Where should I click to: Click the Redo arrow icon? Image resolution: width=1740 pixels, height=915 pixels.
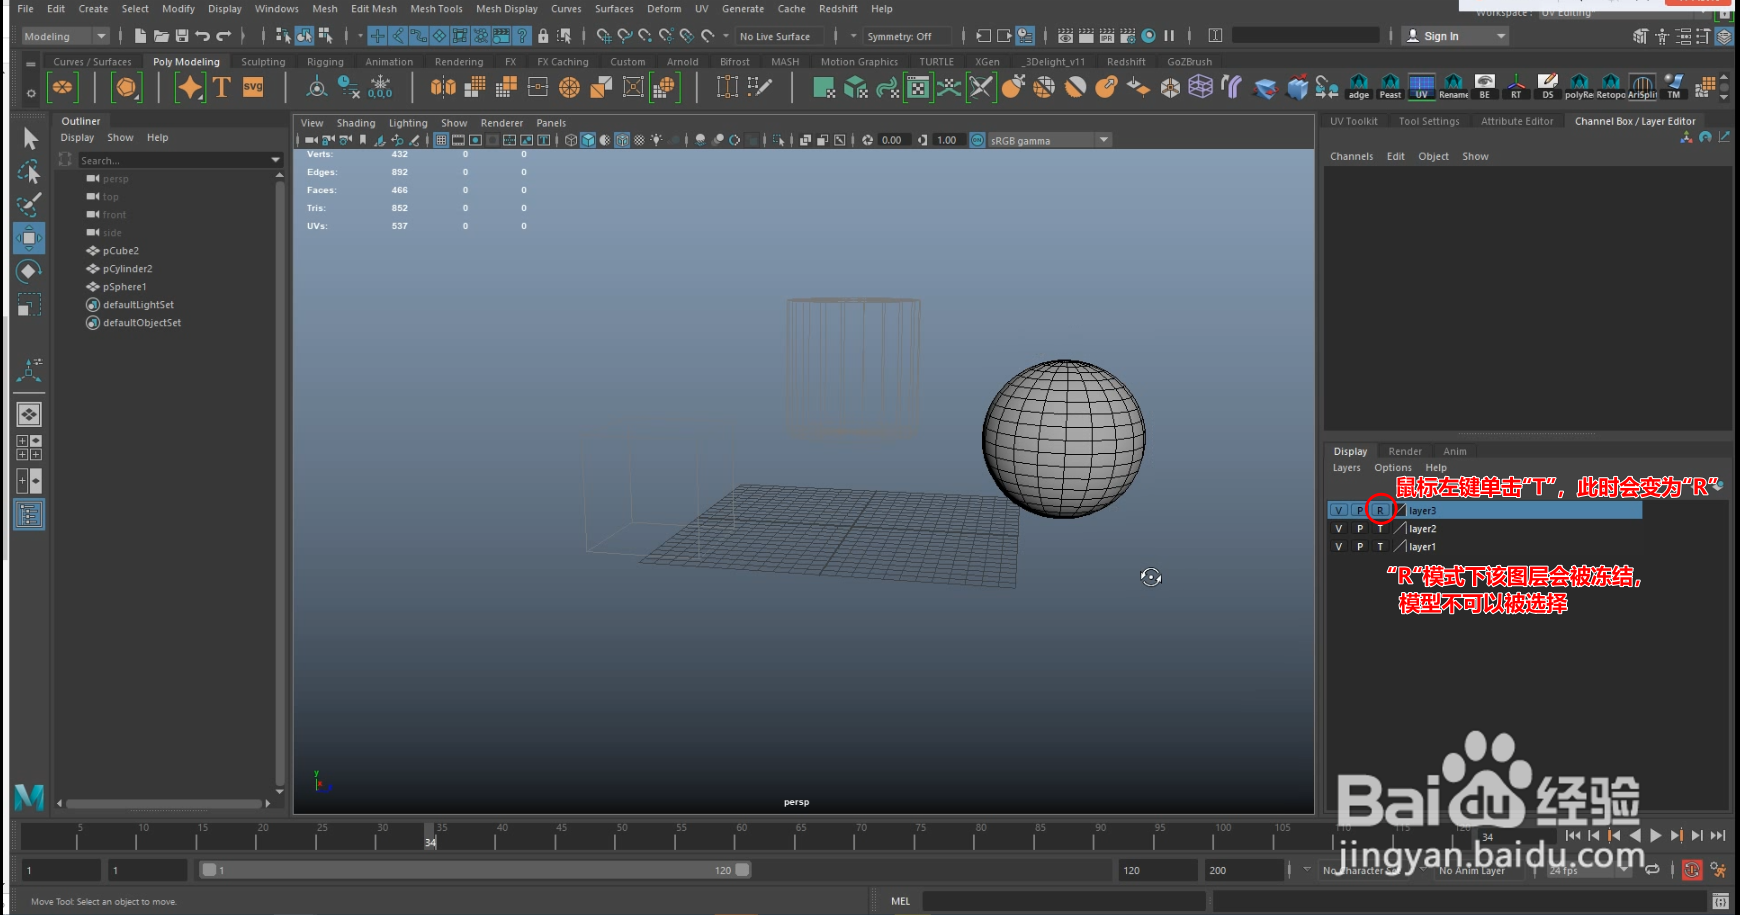(x=224, y=36)
